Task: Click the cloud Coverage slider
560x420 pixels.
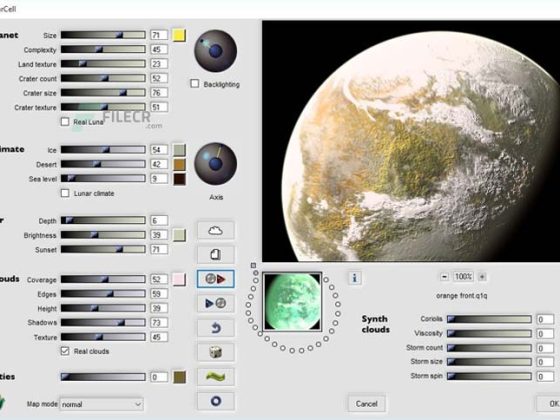Action: tap(103, 279)
